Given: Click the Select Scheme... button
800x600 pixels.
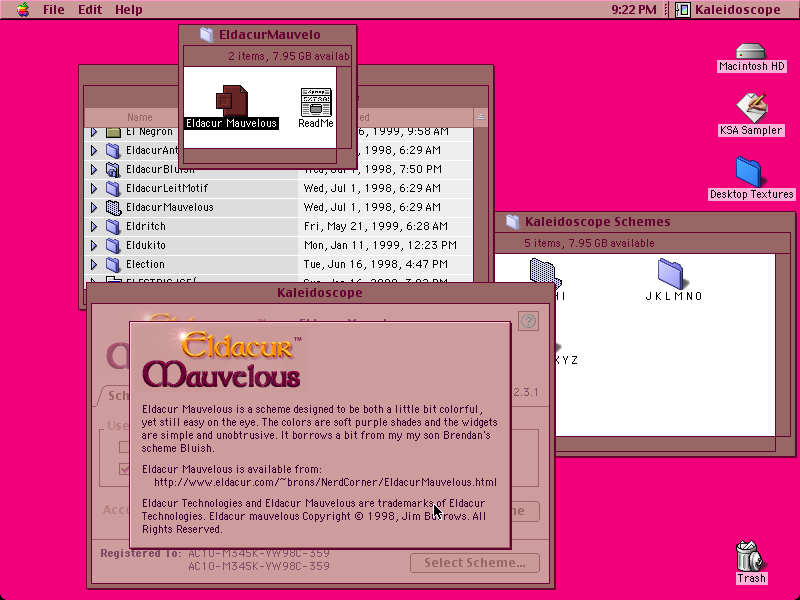Looking at the screenshot, I should 475,563.
